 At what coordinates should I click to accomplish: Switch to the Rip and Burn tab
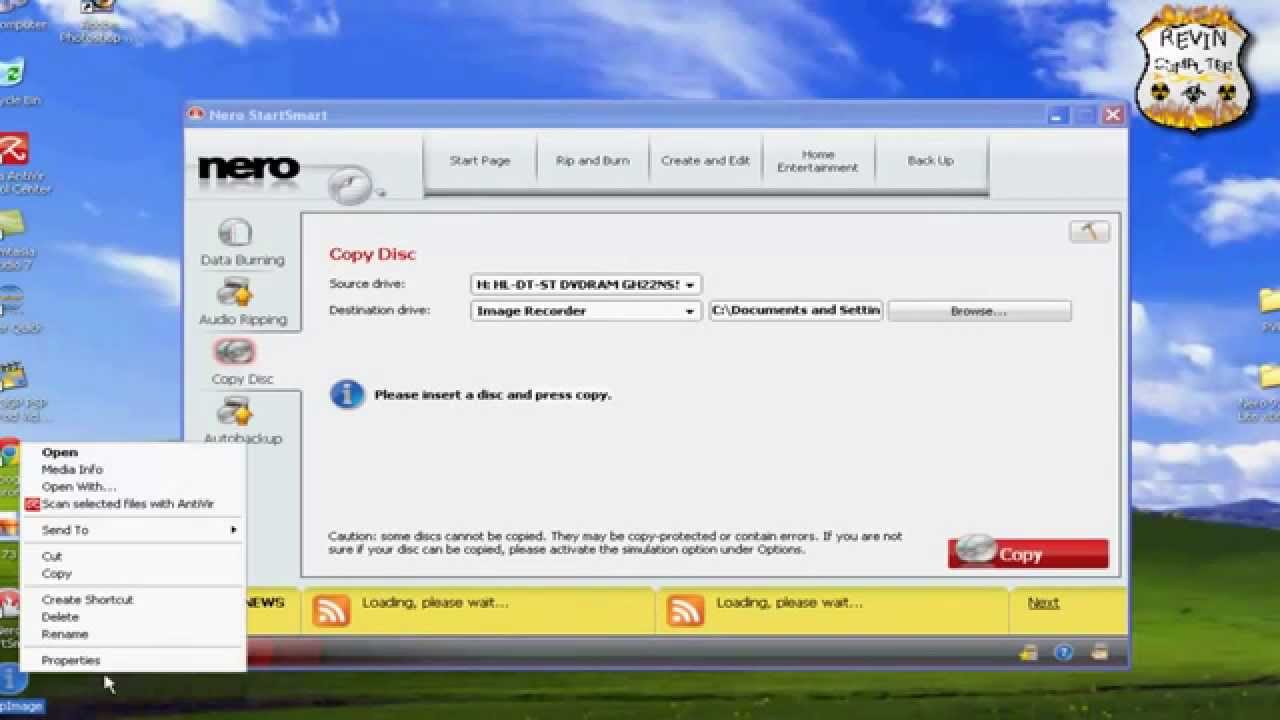click(x=593, y=161)
